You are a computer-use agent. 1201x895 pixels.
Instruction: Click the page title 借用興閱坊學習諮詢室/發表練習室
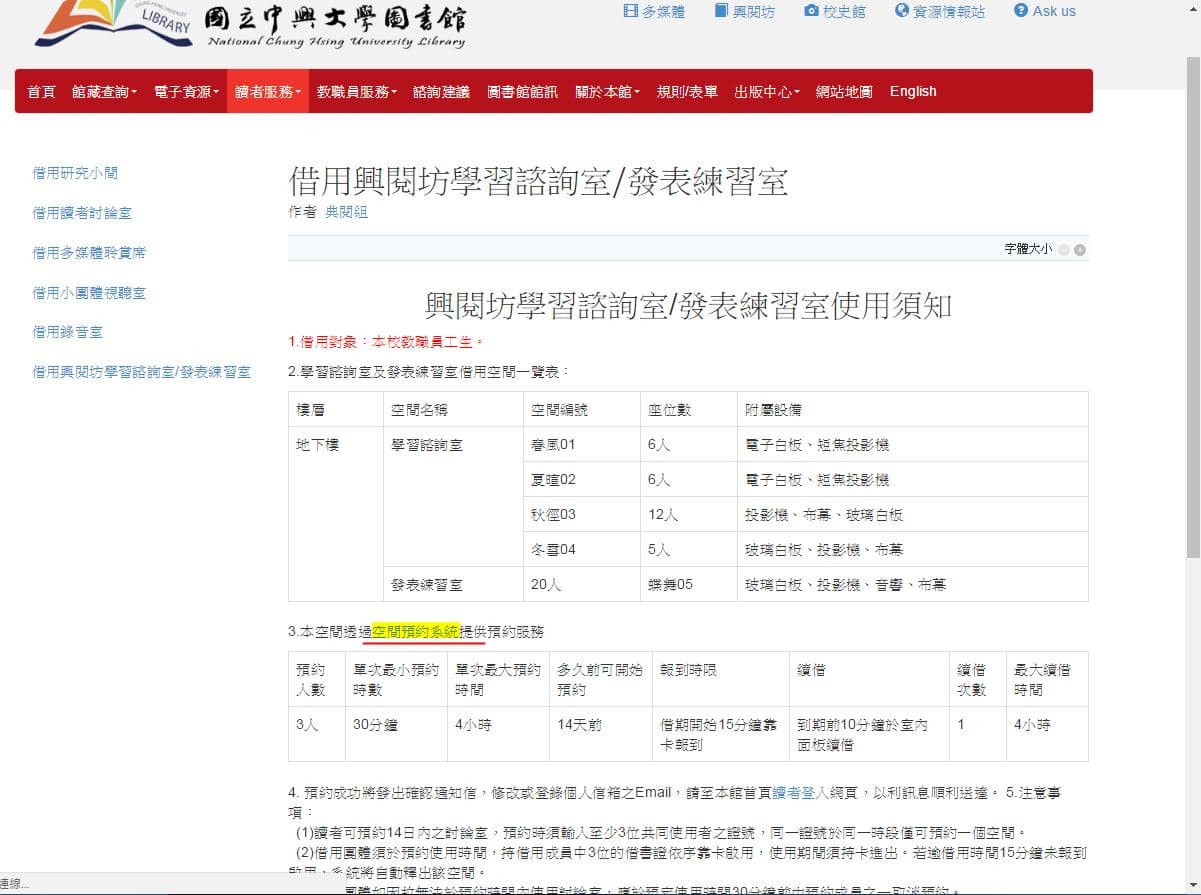click(x=538, y=181)
